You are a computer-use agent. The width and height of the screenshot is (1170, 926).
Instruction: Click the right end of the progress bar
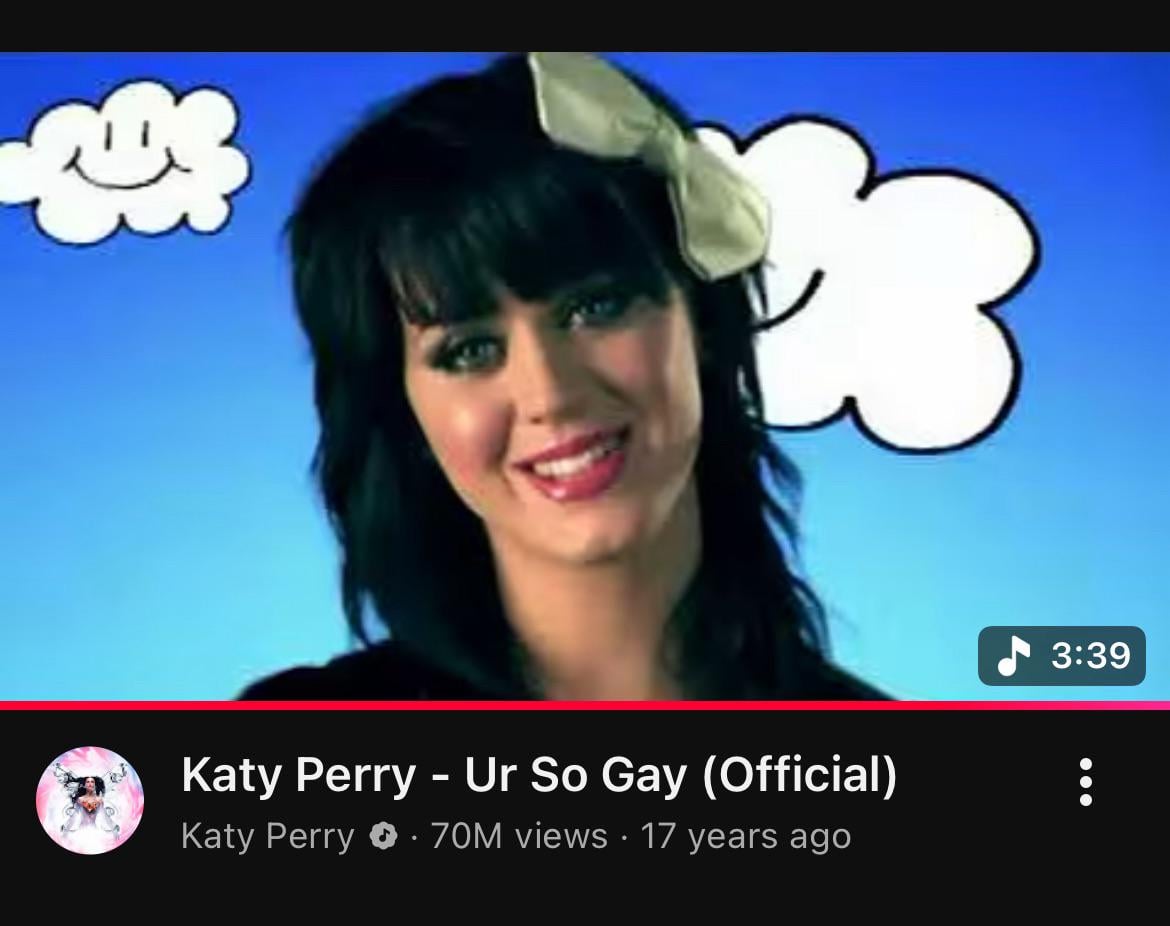(x=1161, y=705)
